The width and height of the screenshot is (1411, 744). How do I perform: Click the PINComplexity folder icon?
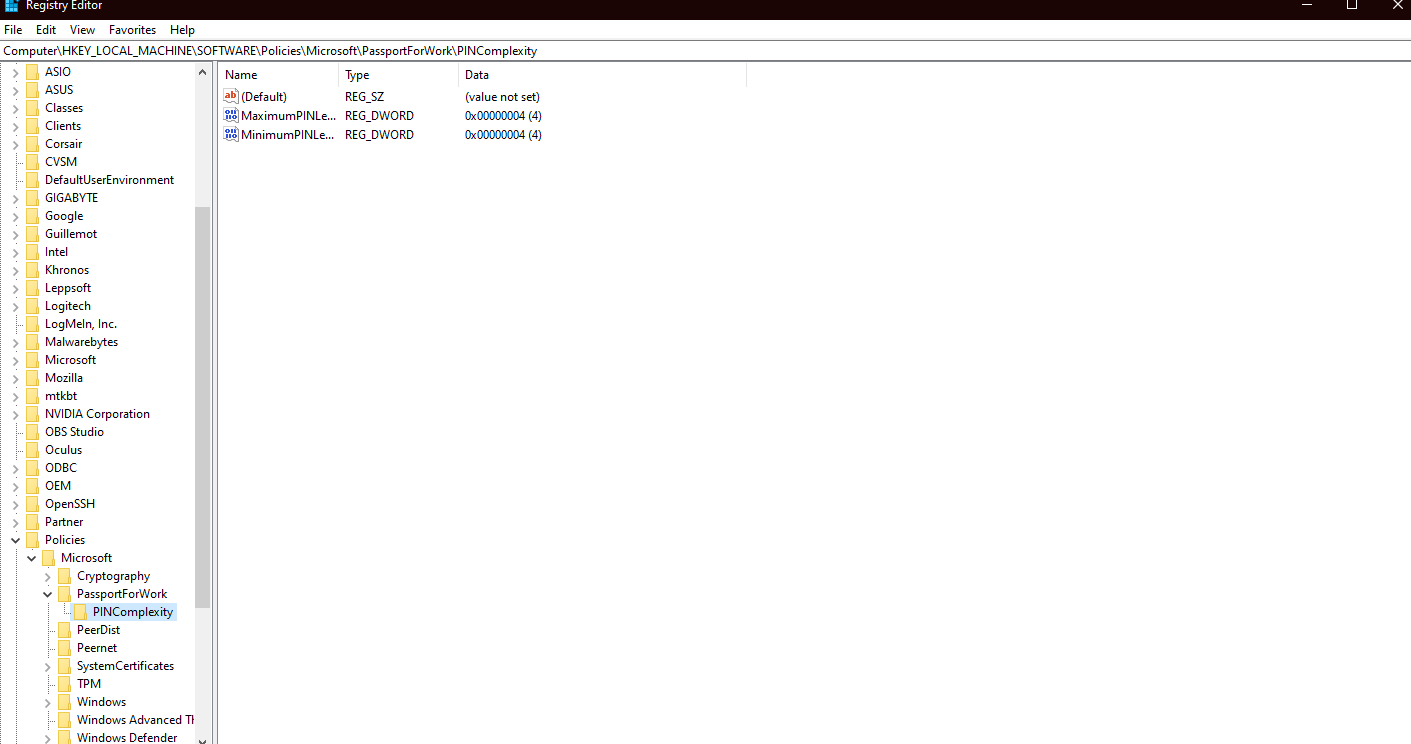[x=81, y=612]
